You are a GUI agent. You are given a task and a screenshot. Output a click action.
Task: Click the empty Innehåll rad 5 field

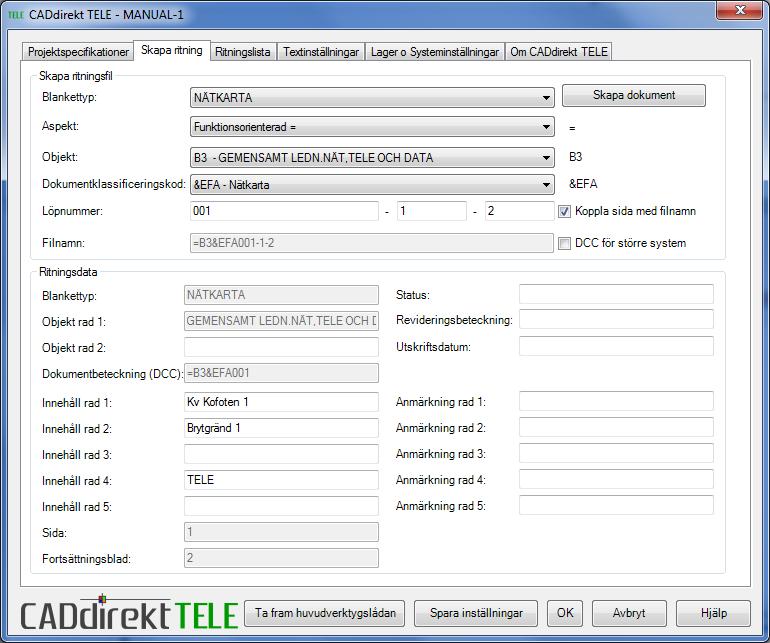click(281, 506)
